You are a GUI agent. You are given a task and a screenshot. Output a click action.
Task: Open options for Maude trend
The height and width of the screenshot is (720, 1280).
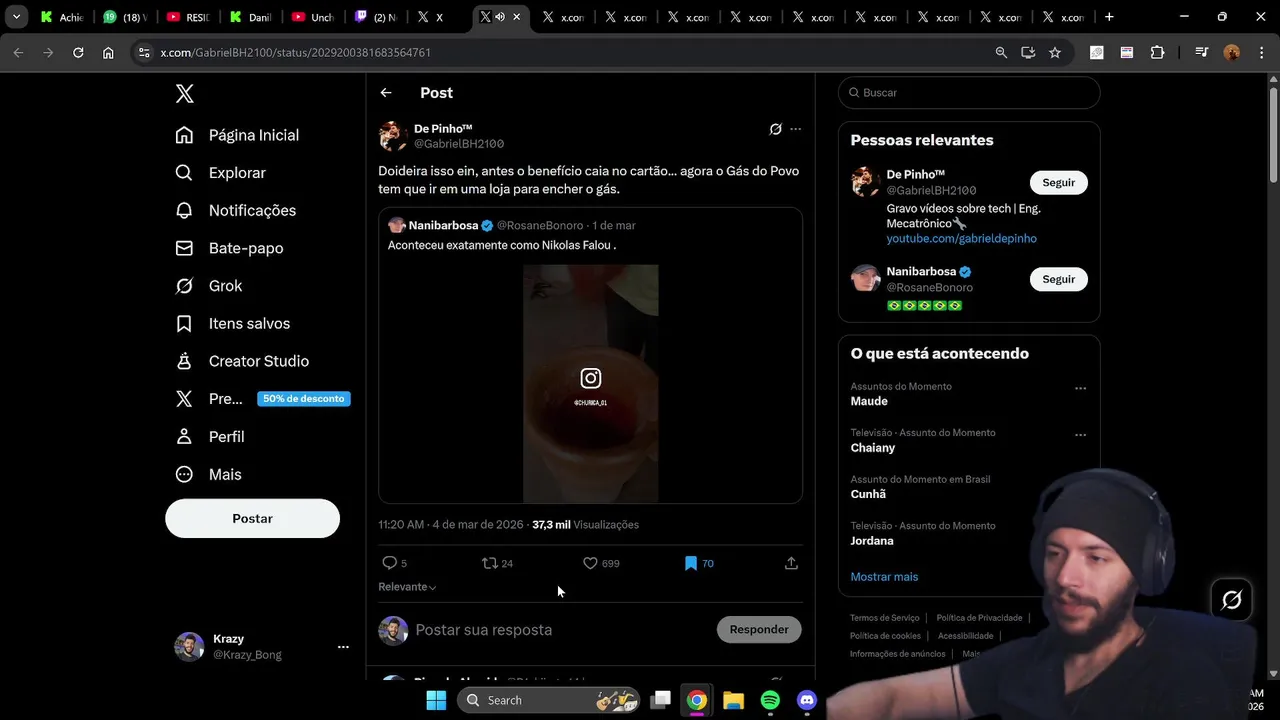click(x=1080, y=388)
